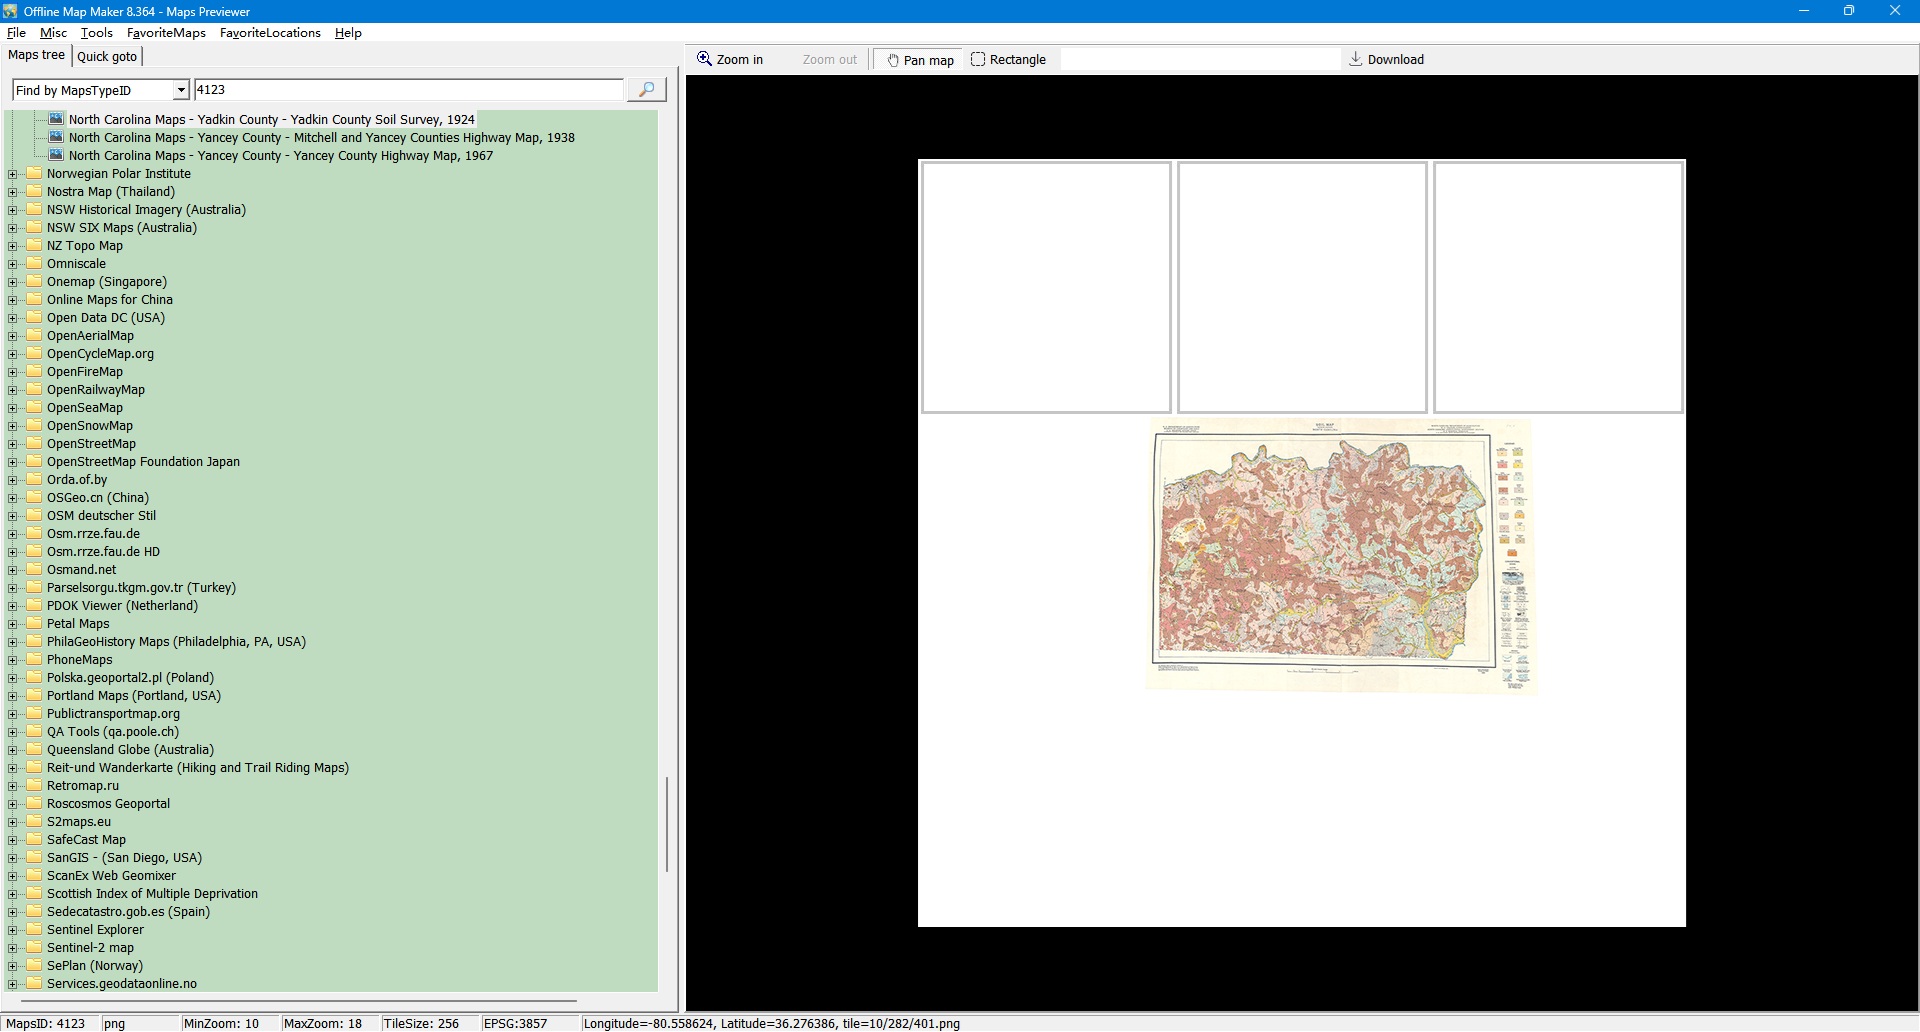Click the soil survey map preview image

(x=1340, y=555)
